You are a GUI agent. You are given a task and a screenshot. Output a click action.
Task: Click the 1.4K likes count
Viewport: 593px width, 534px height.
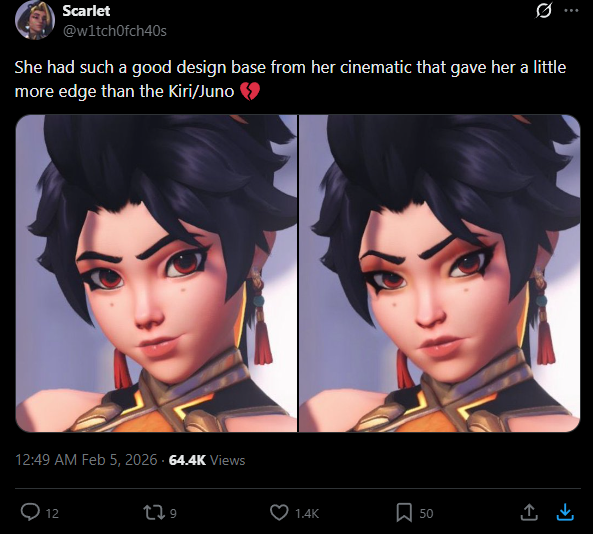point(307,514)
